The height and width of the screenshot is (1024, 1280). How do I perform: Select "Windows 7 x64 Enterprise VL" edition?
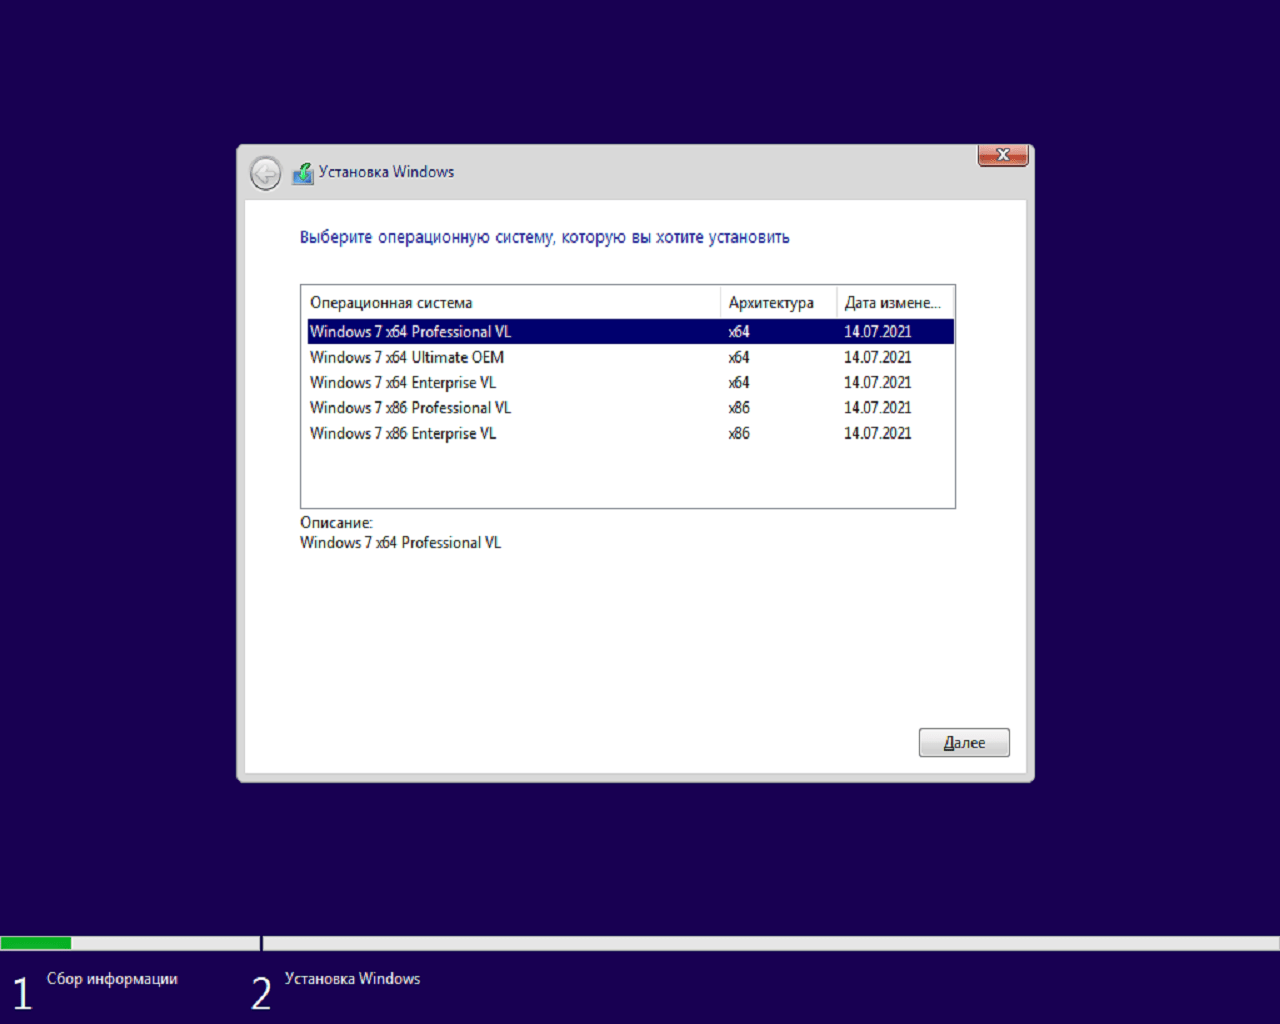[x=403, y=382]
